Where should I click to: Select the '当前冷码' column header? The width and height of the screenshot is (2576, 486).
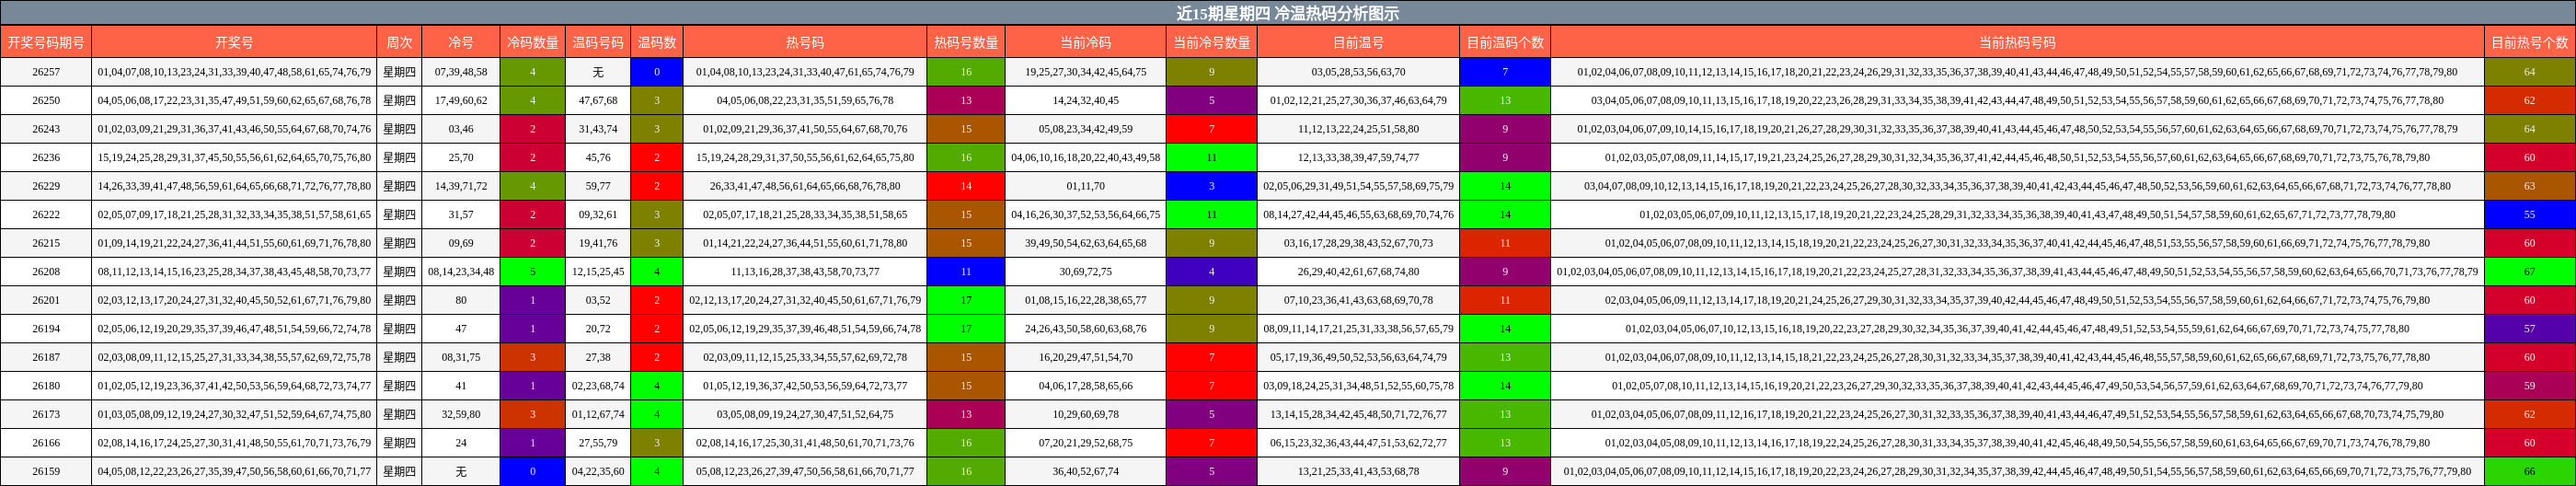1086,43
